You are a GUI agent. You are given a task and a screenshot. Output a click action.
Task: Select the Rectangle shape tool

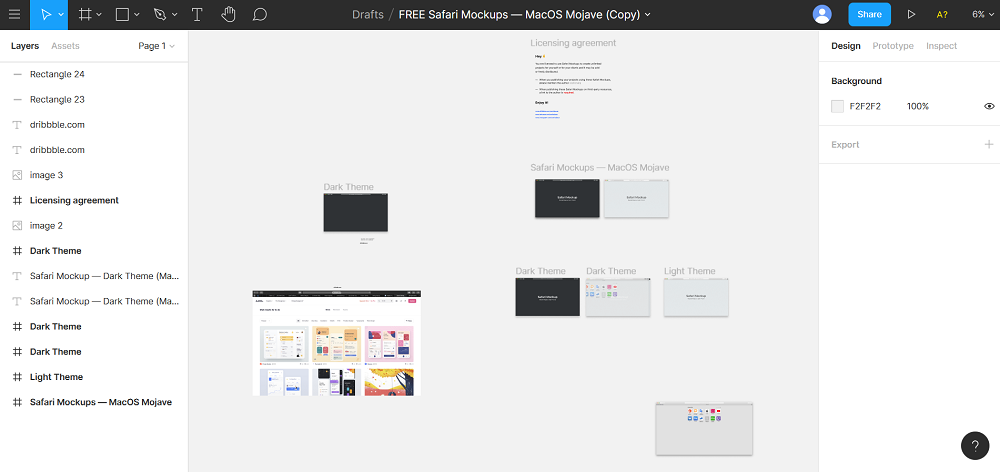(x=122, y=15)
